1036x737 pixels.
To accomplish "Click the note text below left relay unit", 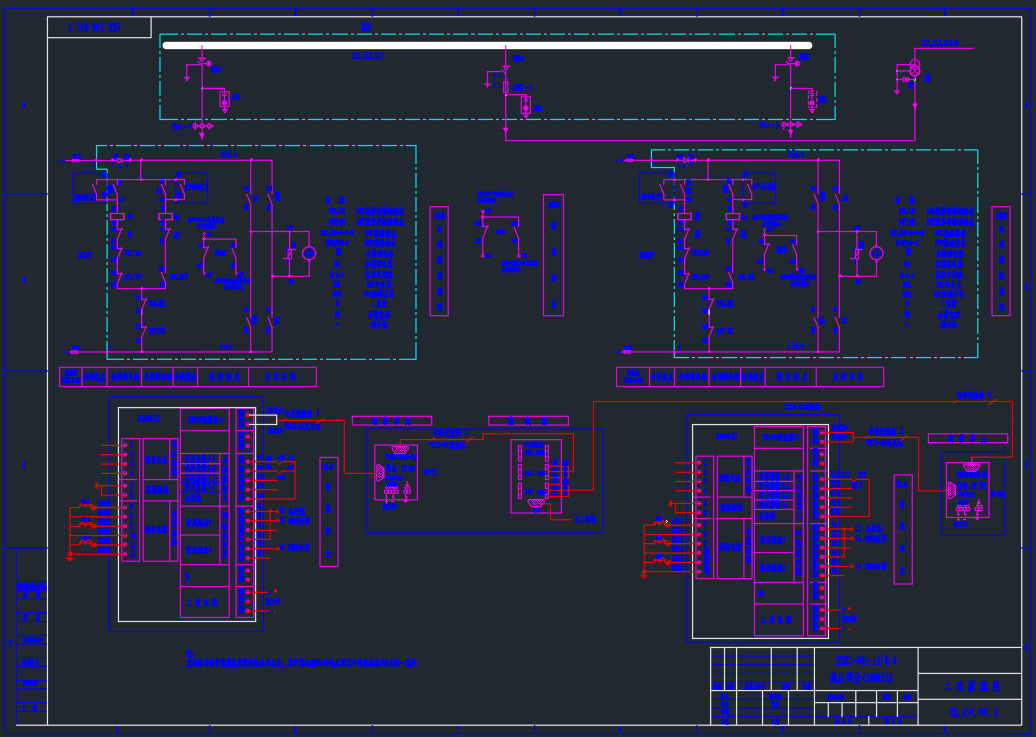I will [300, 662].
